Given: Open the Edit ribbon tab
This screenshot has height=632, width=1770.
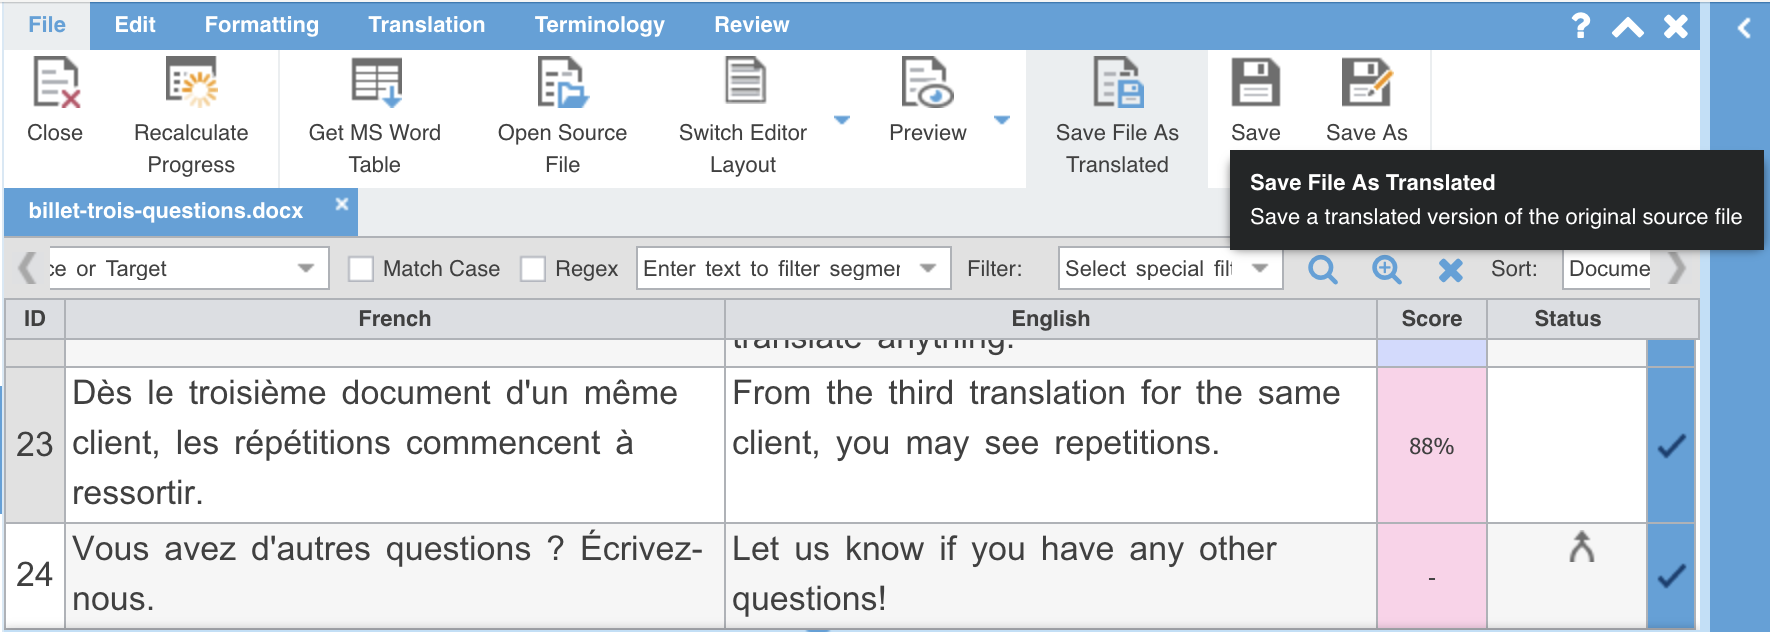Looking at the screenshot, I should point(135,25).
